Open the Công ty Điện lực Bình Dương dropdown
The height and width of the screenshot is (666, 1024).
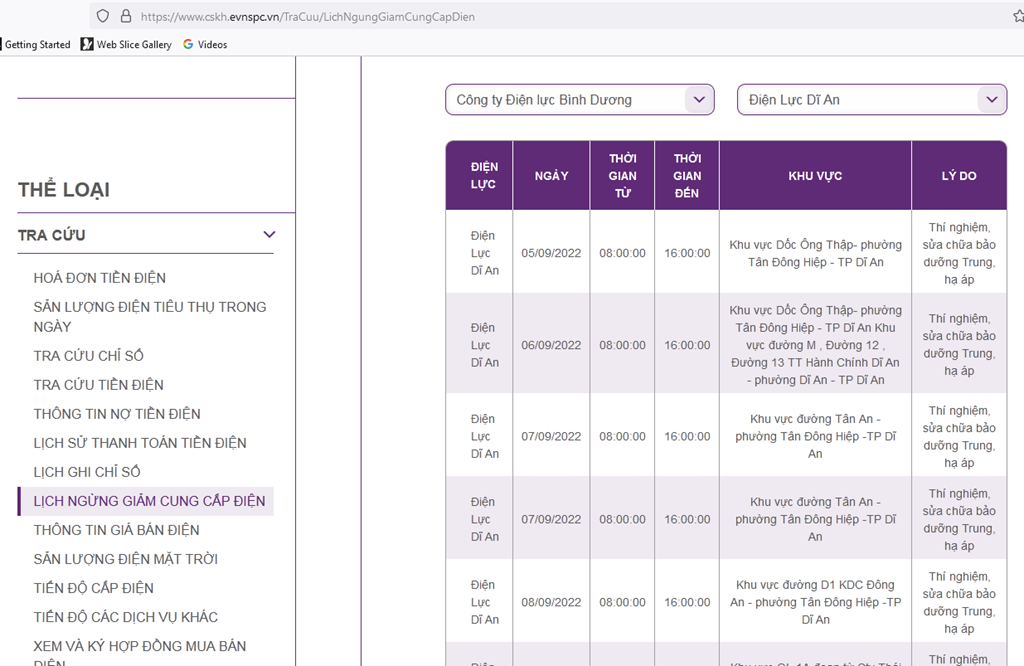click(x=580, y=100)
